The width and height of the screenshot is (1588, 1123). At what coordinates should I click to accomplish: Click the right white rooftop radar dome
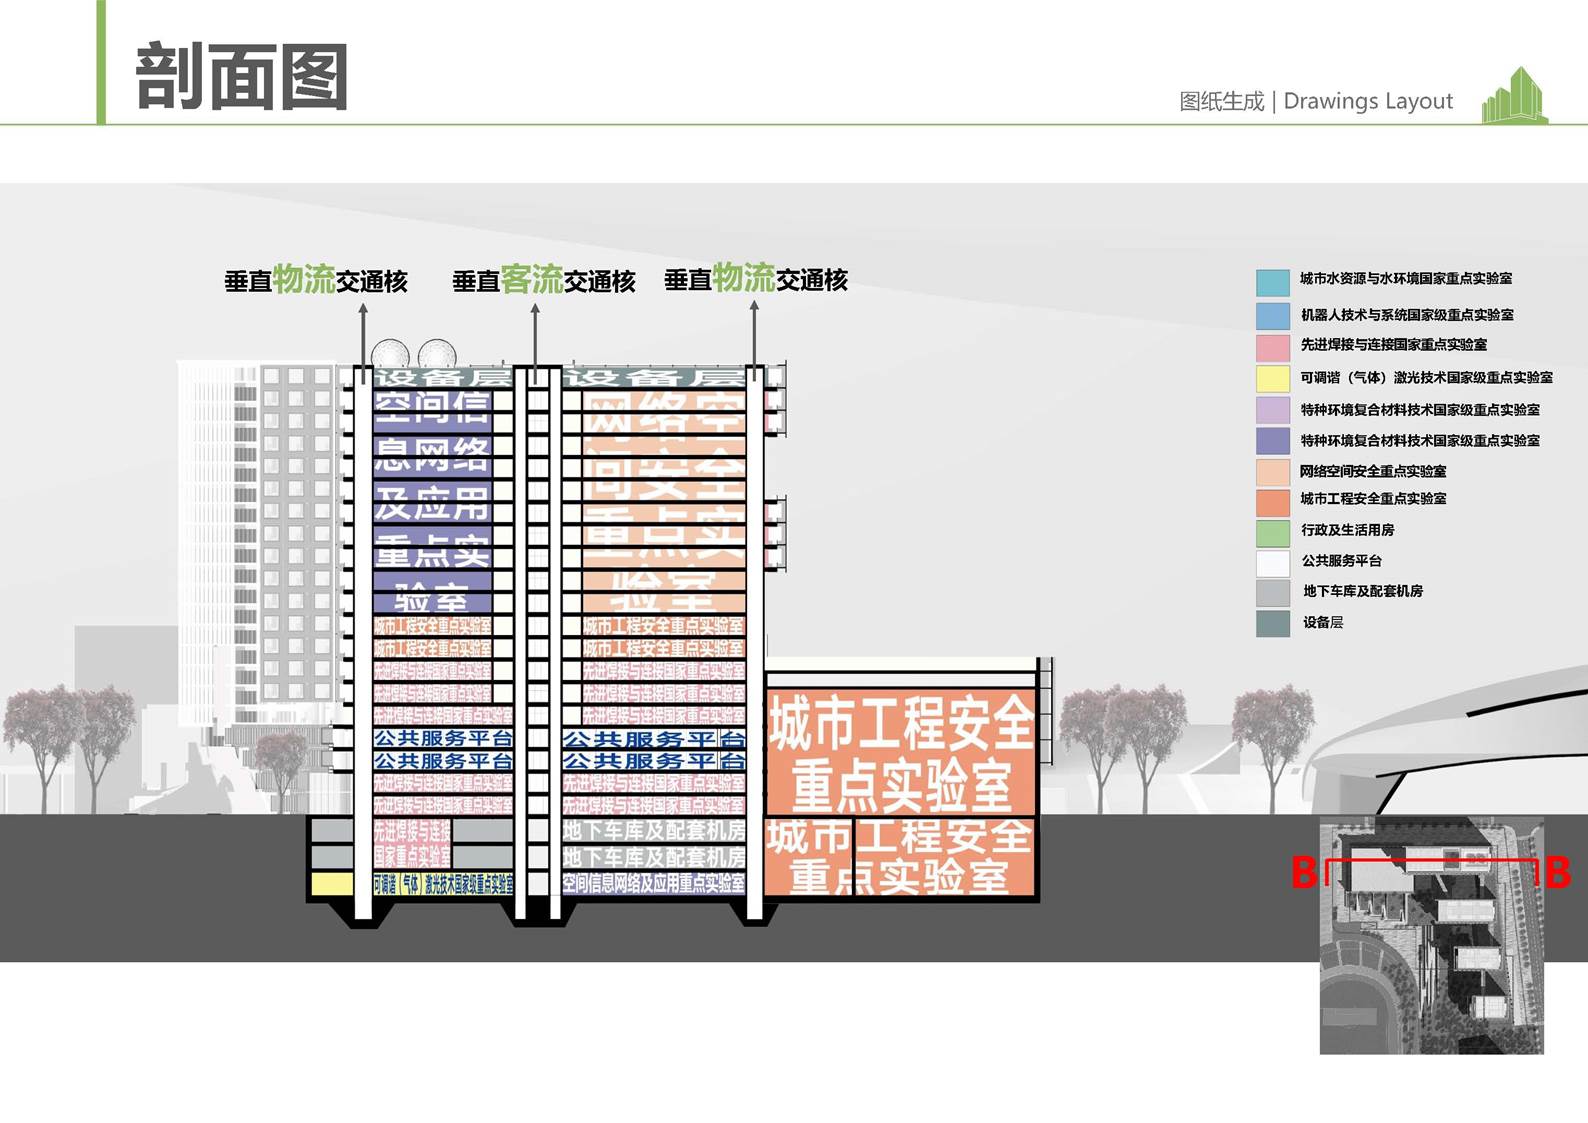point(437,354)
